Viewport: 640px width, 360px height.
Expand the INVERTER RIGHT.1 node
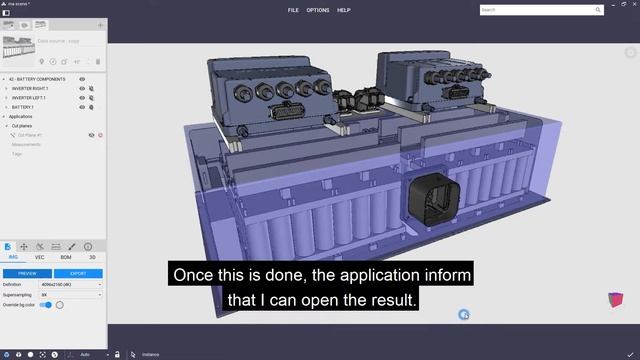click(6, 89)
